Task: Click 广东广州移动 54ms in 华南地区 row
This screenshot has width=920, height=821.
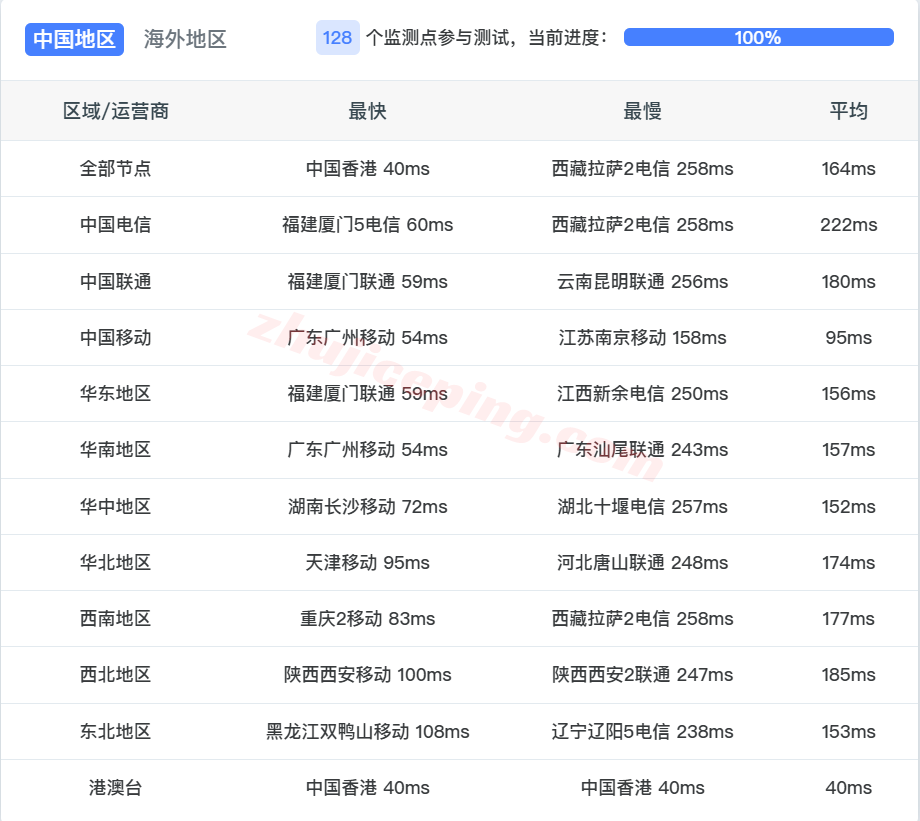Action: (367, 450)
